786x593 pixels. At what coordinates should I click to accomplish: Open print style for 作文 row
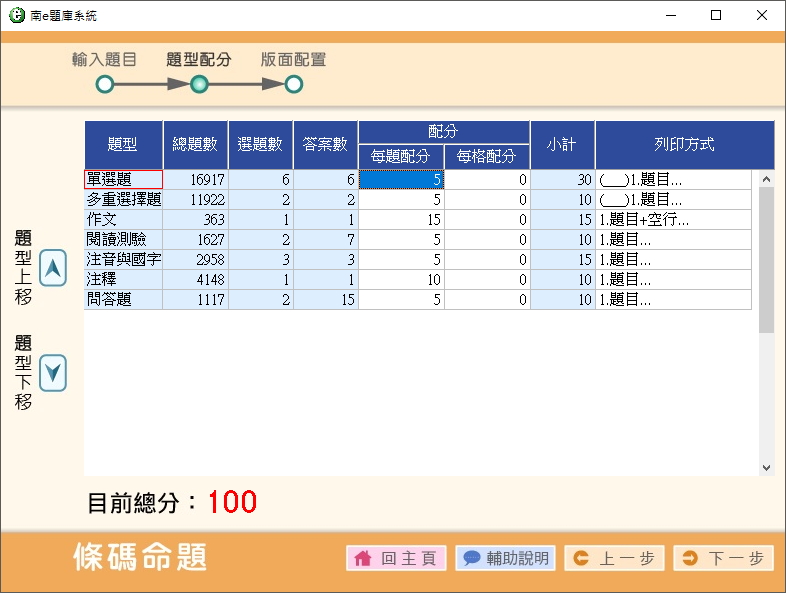pos(673,220)
